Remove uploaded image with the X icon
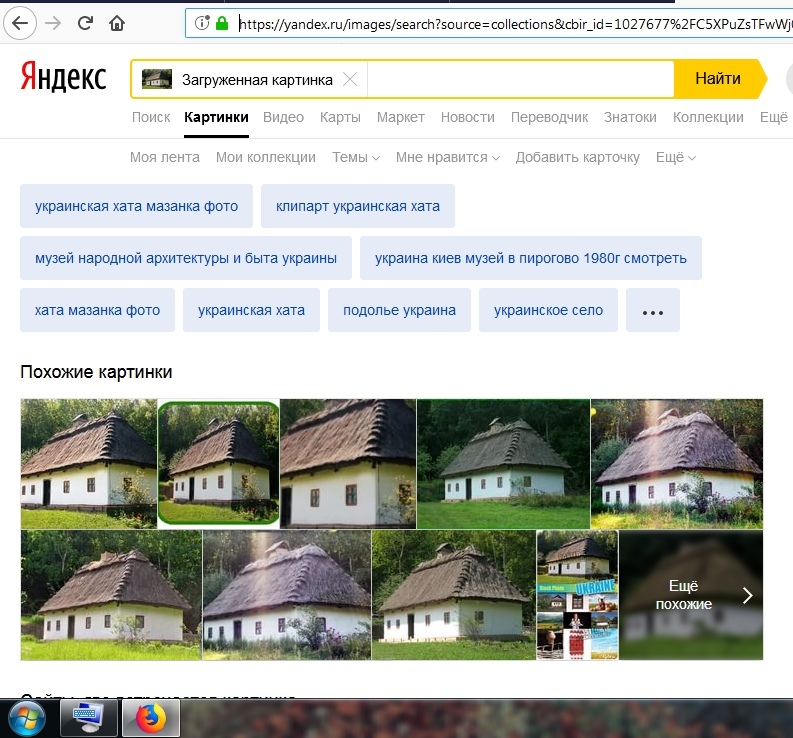Screen dimensions: 793x738 (349, 79)
